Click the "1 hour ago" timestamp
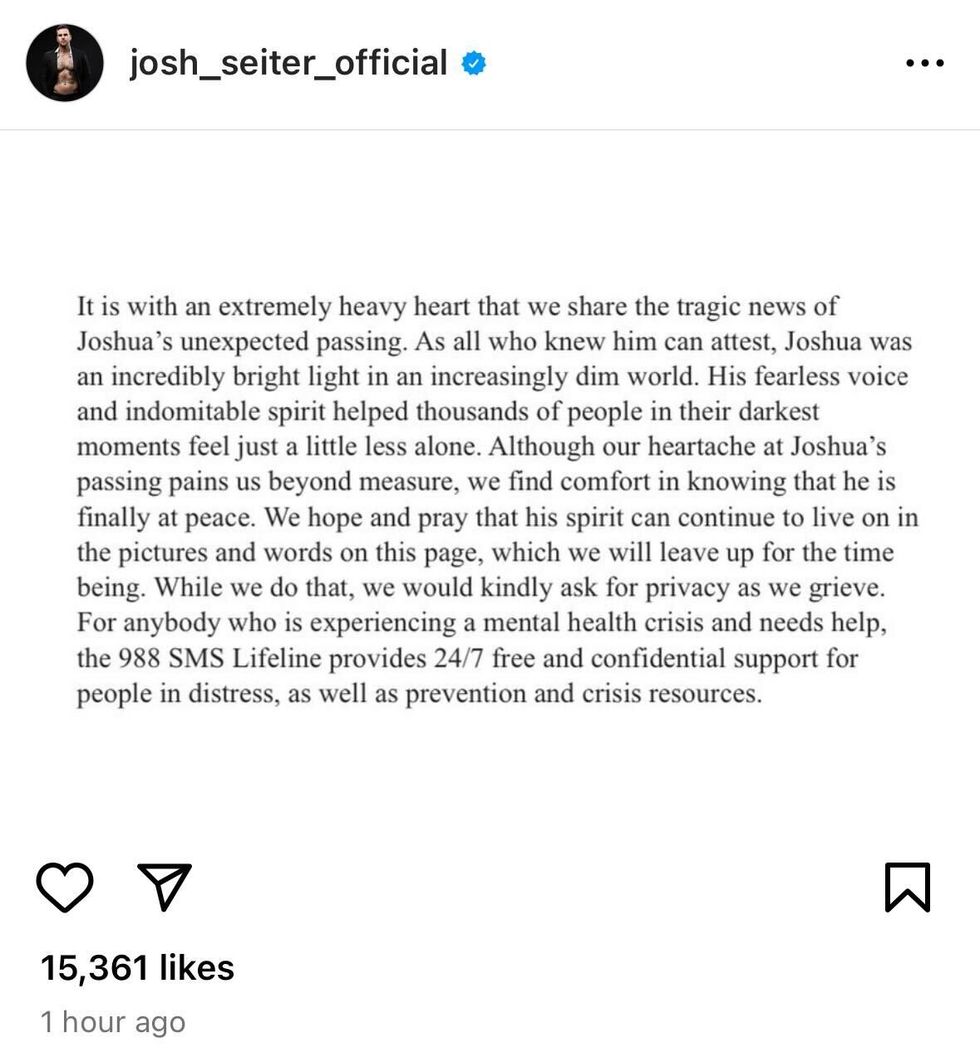The height and width of the screenshot is (1061, 980). pos(113,1022)
